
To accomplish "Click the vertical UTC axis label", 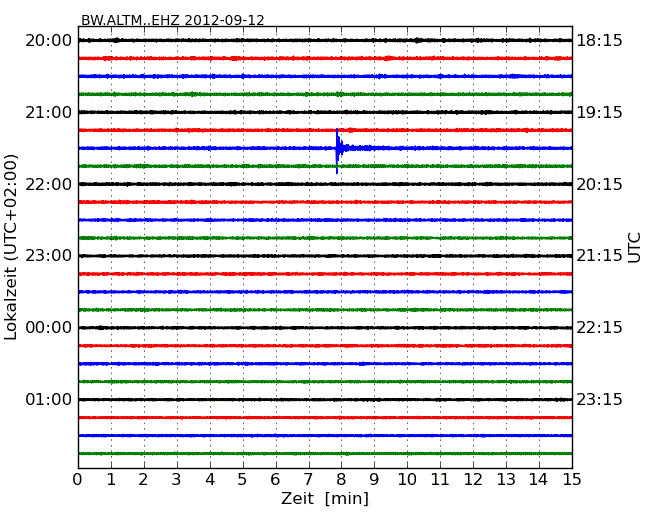I will 634,248.
